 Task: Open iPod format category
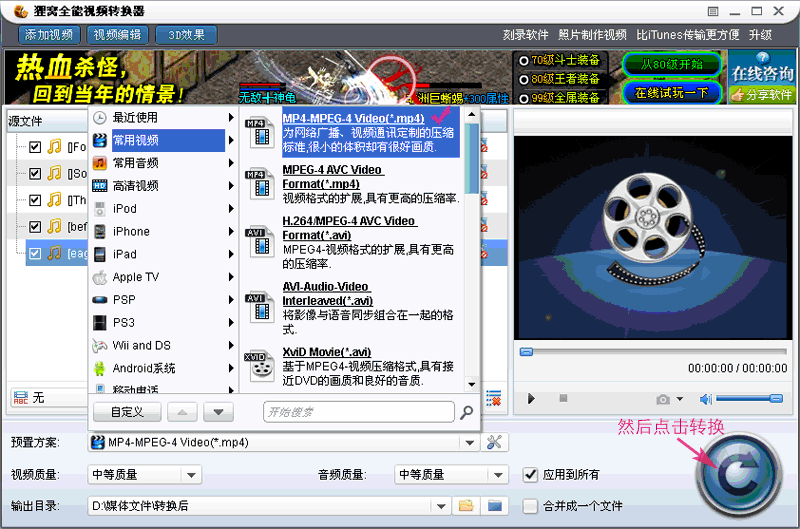(x=163, y=209)
